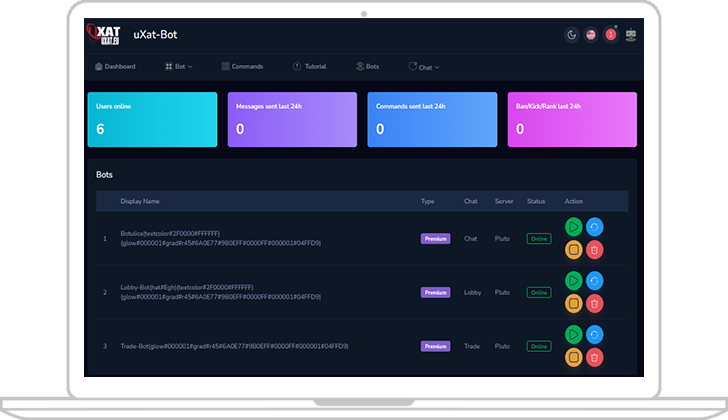This screenshot has height=420, width=728.
Task: Open the notifications bell with badge 1
Action: pos(611,36)
